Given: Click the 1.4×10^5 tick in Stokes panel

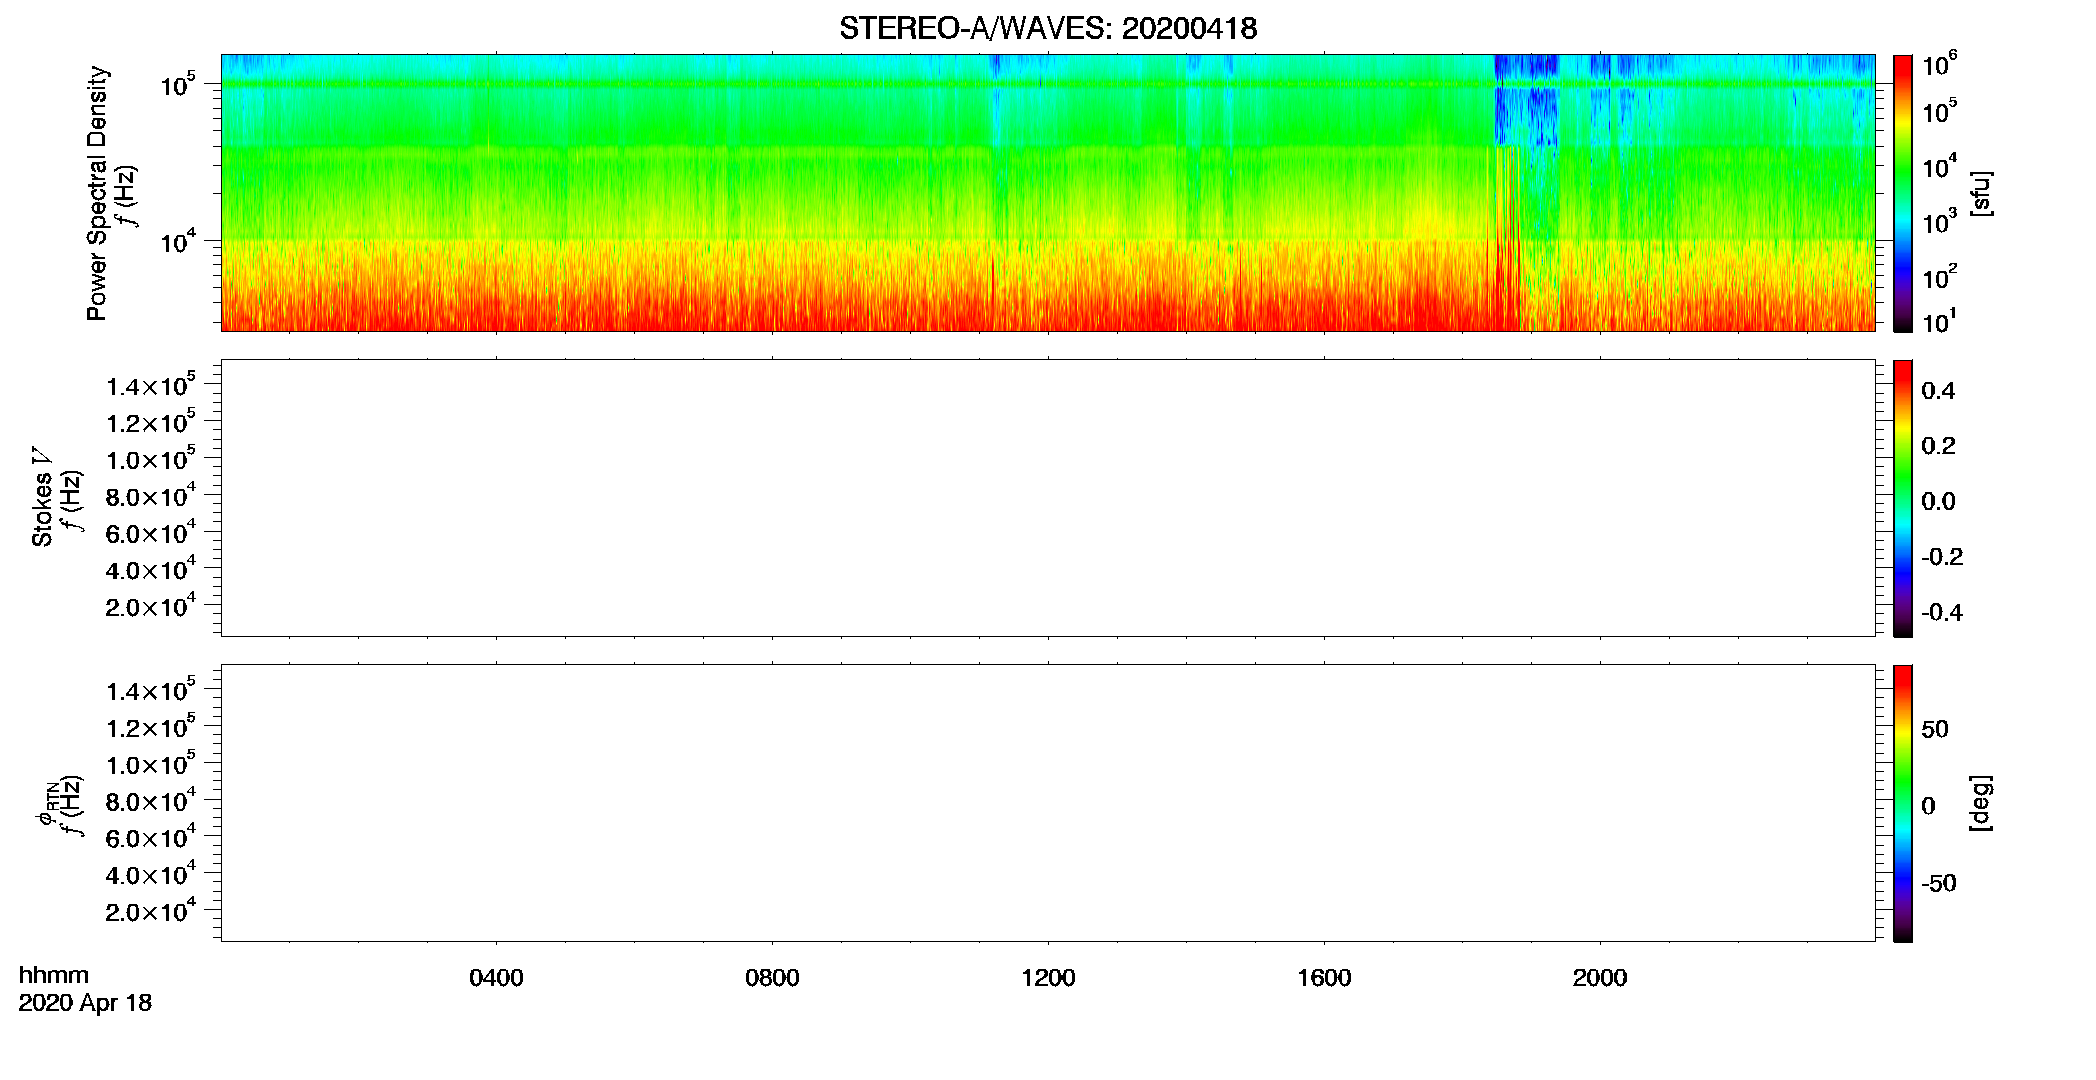Looking at the screenshot, I should (x=151, y=385).
